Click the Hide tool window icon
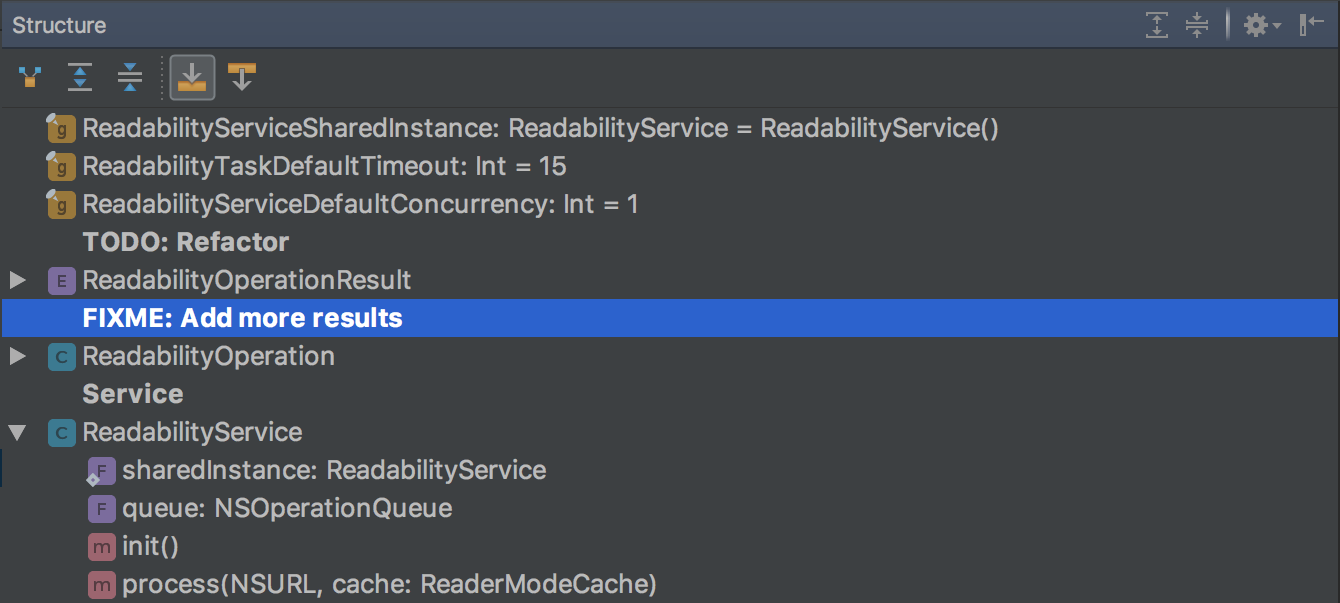1340x603 pixels. [x=1311, y=25]
